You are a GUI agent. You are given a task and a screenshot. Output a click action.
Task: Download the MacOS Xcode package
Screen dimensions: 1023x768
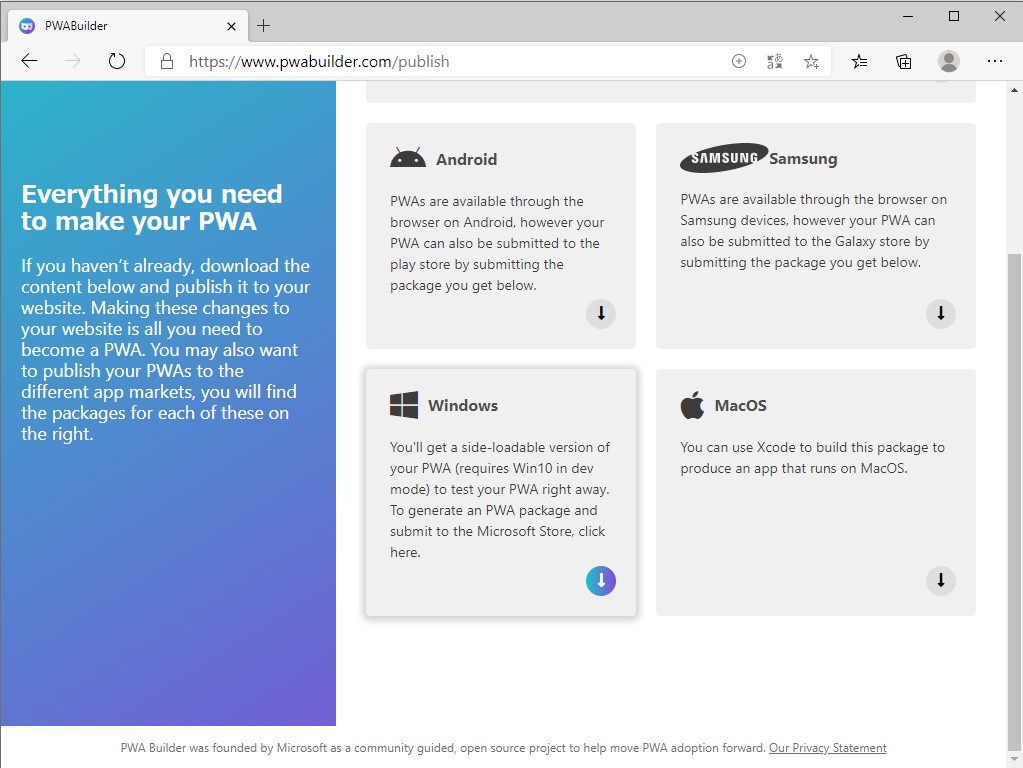coord(939,580)
